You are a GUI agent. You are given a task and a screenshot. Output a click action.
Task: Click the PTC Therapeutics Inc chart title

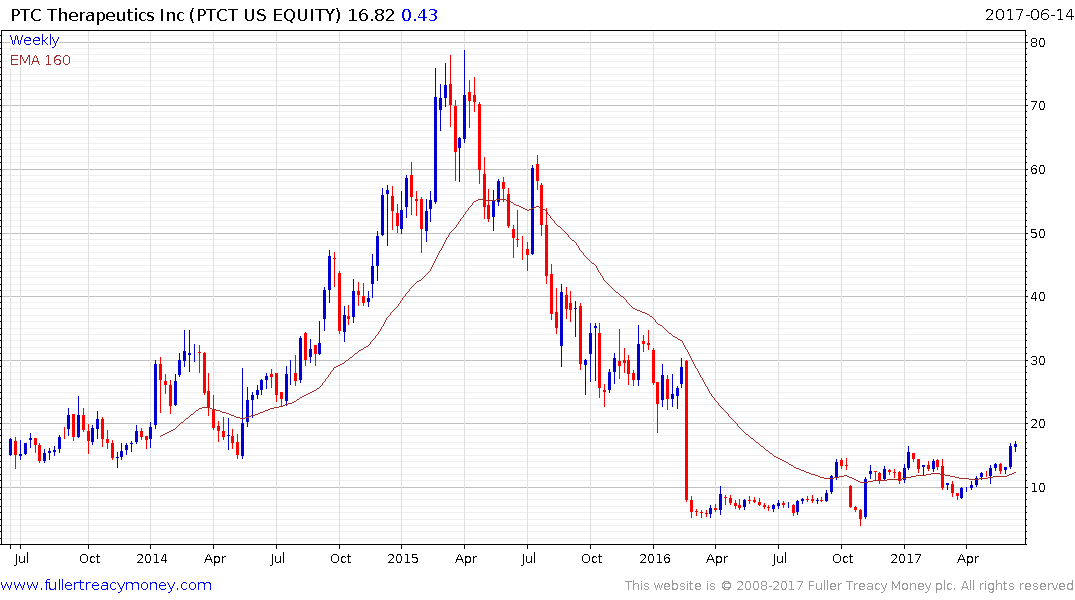point(176,14)
